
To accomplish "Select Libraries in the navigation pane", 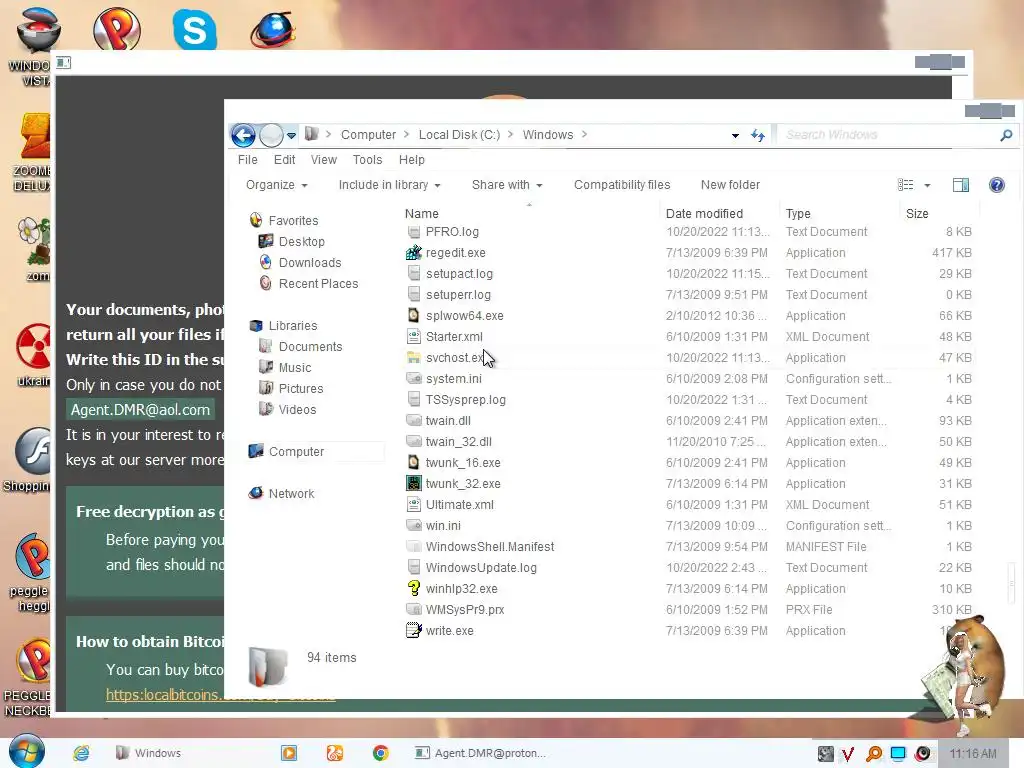I will pos(293,325).
